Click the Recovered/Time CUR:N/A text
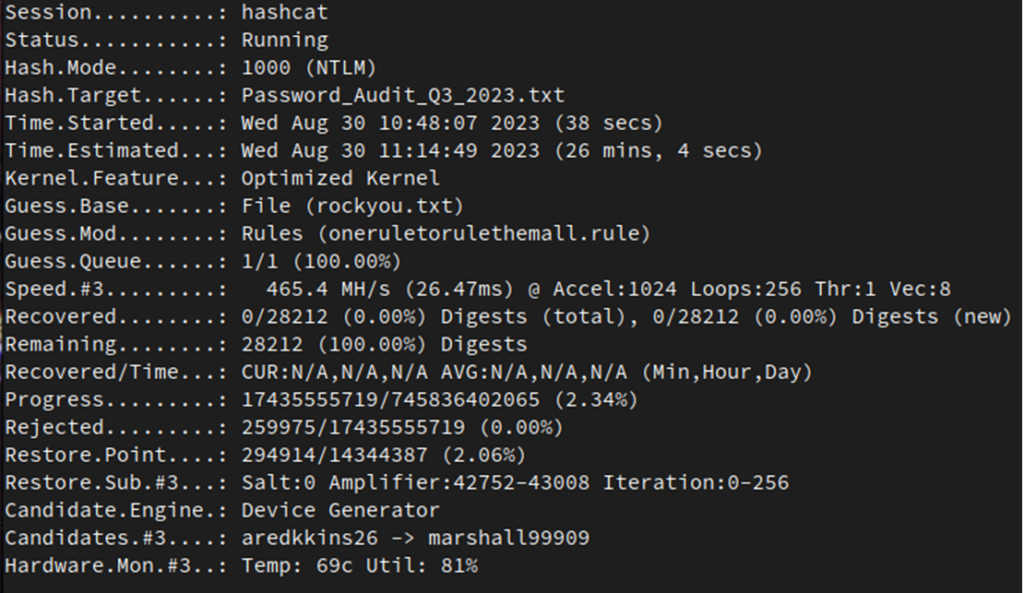 tap(334, 372)
